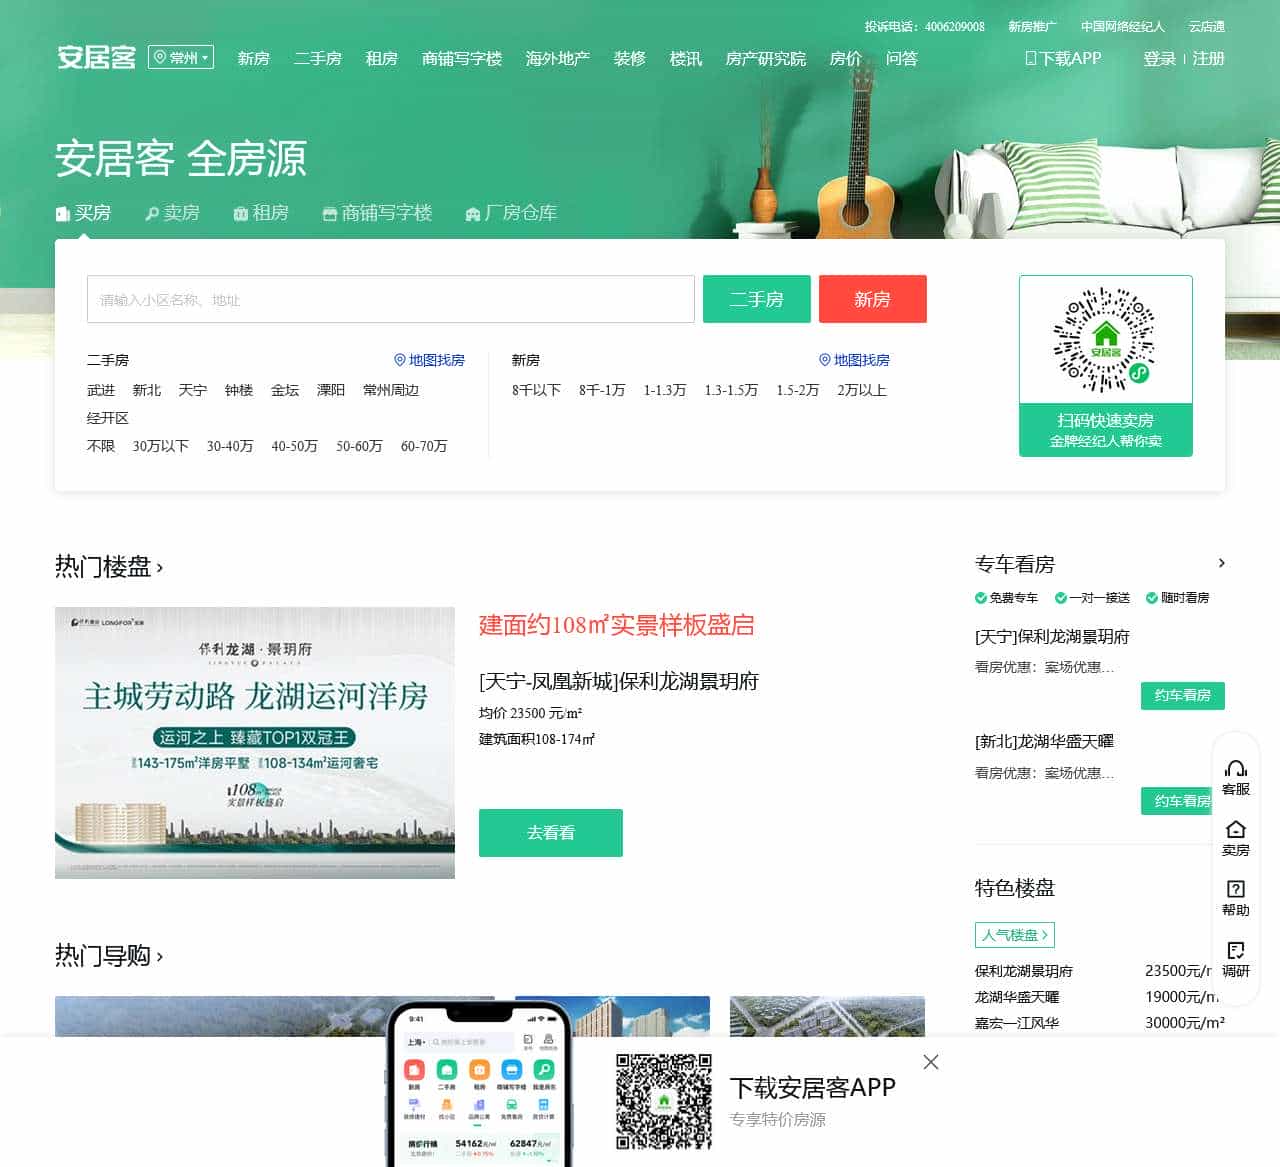Viewport: 1280px width, 1167px height.
Task: Open 房价 navigation item
Action: point(846,59)
